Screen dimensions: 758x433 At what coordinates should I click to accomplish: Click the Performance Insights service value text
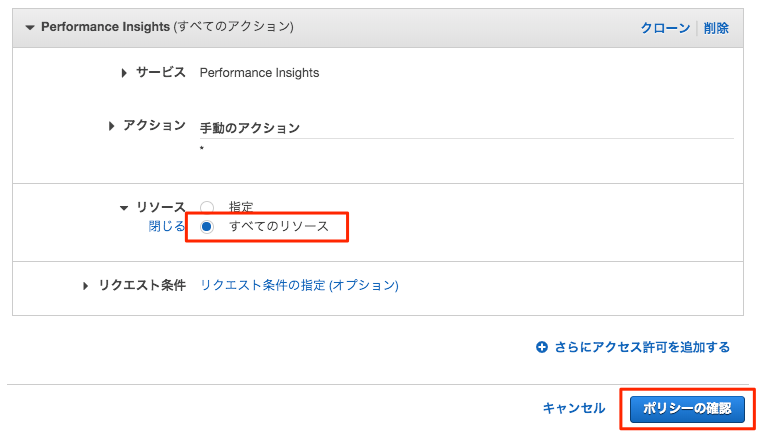[x=259, y=73]
